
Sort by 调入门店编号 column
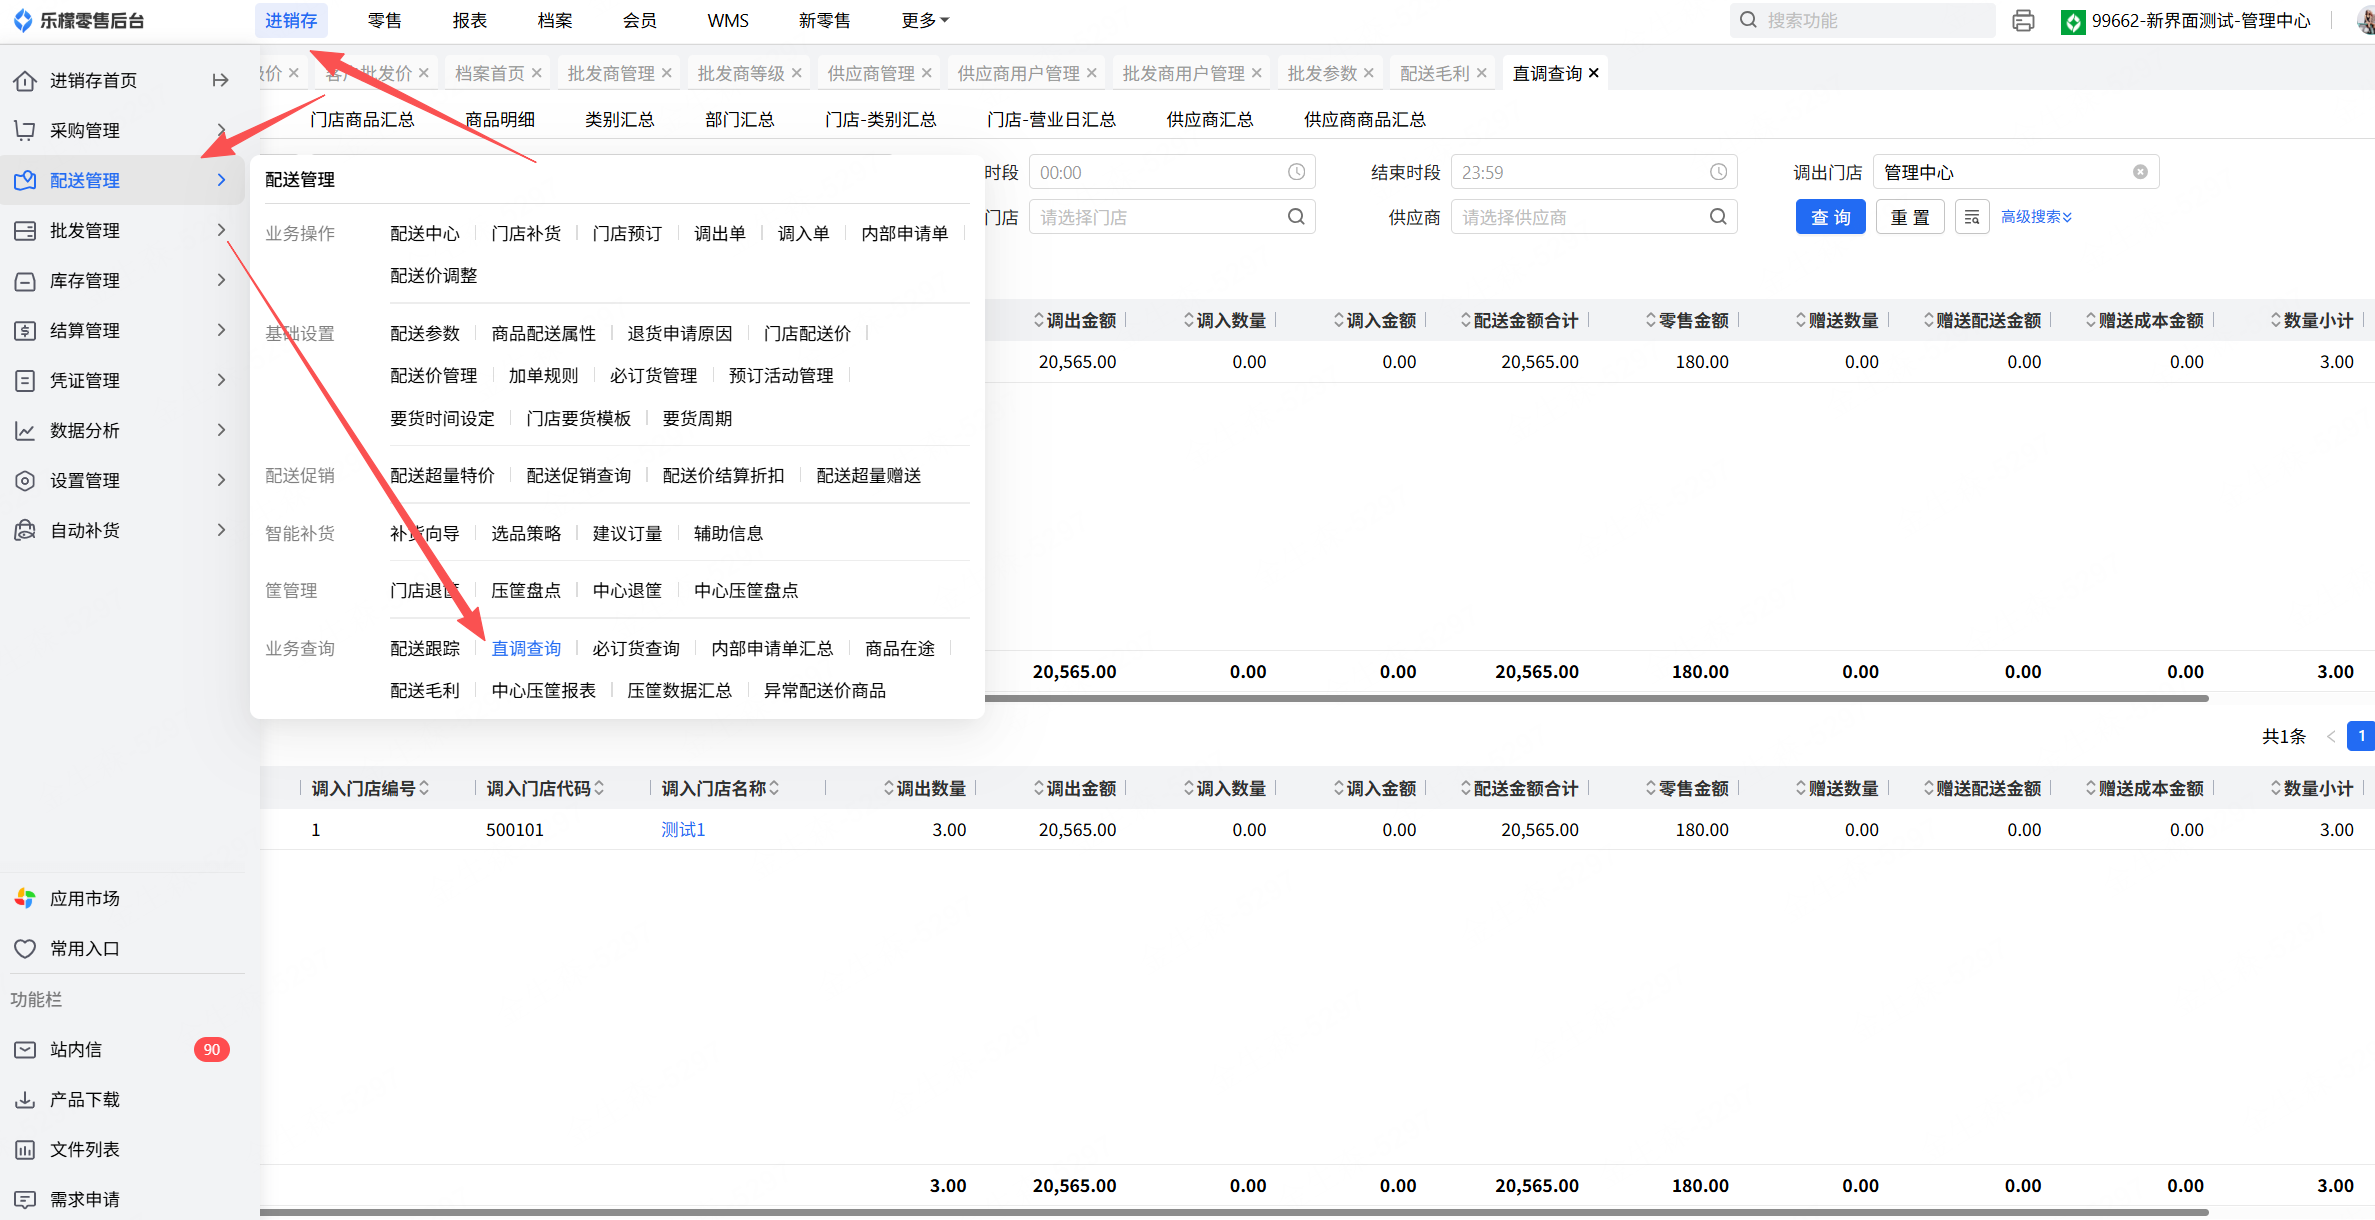[x=369, y=788]
